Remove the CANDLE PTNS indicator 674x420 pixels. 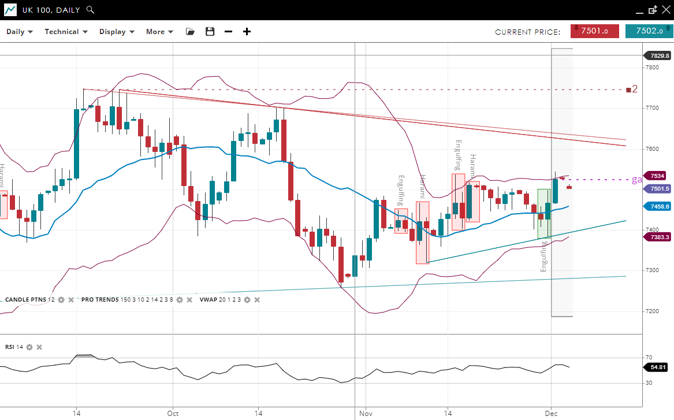coord(72,300)
